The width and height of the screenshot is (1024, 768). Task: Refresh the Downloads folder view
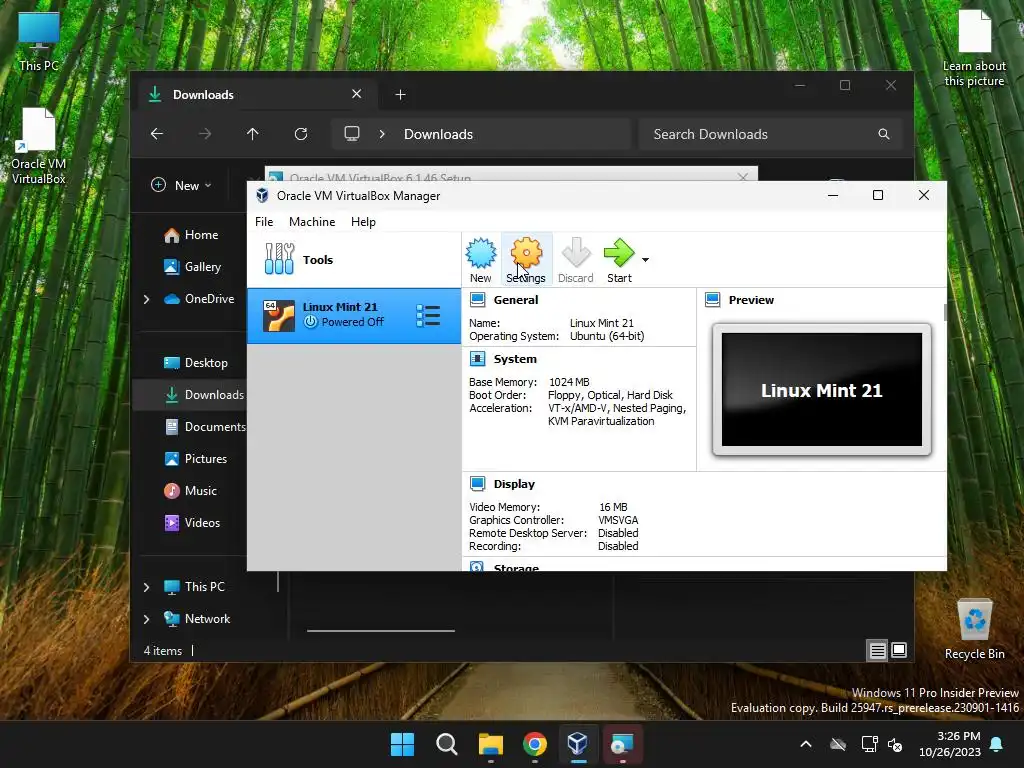tap(301, 134)
